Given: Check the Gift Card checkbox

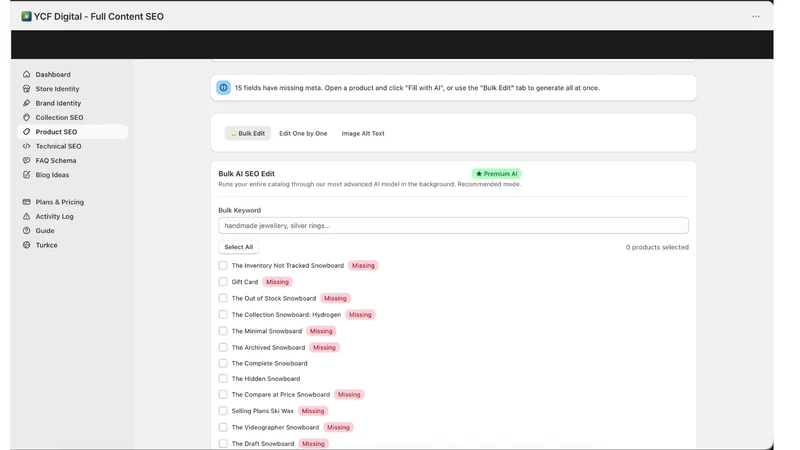Looking at the screenshot, I should 223,282.
